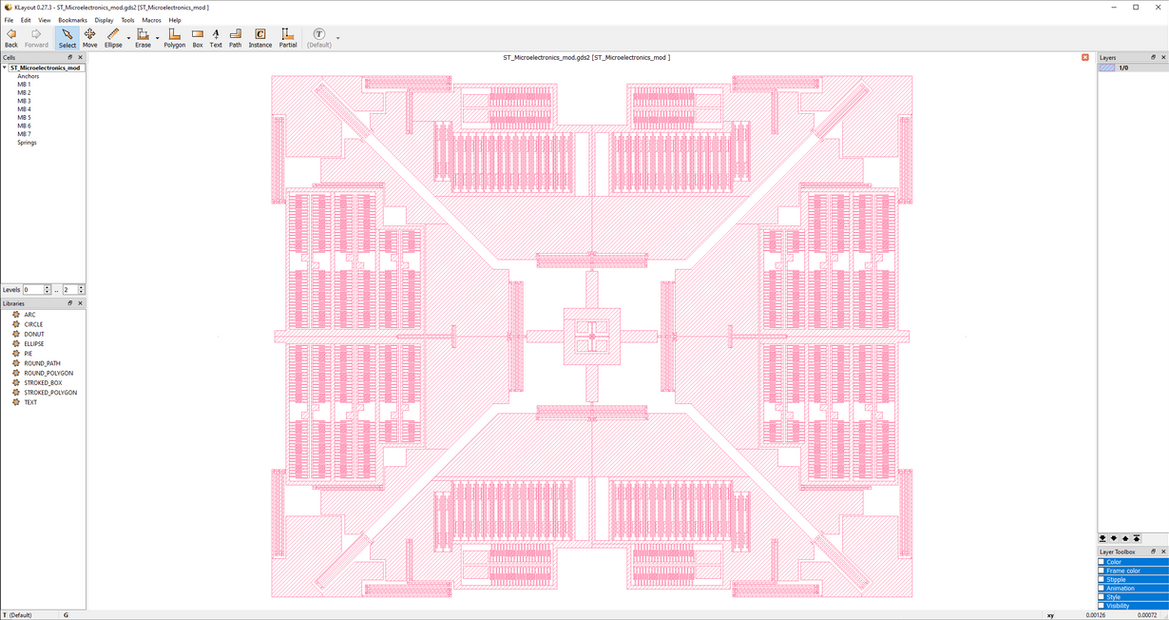Image resolution: width=1169 pixels, height=620 pixels.
Task: Click the ARC library cell icon
Action: point(16,314)
